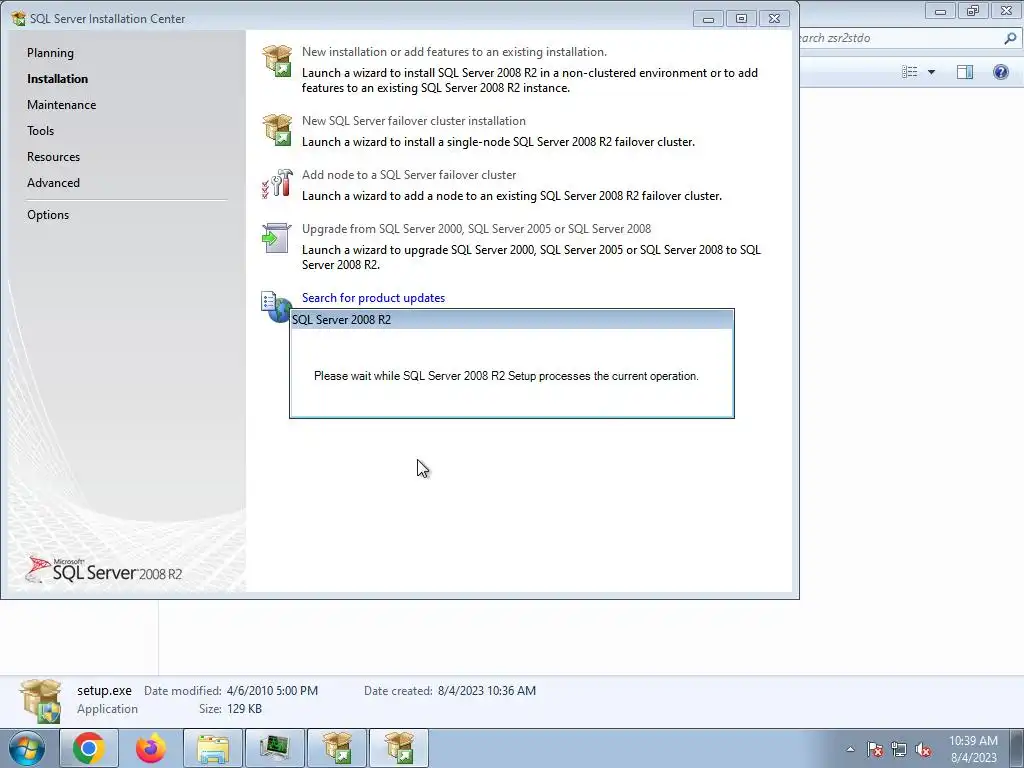The image size is (1024, 768).
Task: Open the Windows Start button
Action: pyautogui.click(x=27, y=748)
